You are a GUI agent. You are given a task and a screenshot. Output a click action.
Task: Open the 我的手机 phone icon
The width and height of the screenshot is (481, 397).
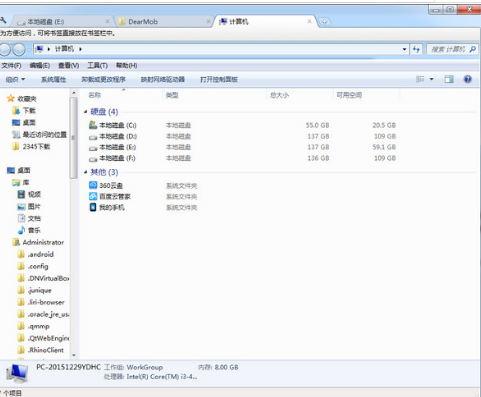[x=93, y=207]
